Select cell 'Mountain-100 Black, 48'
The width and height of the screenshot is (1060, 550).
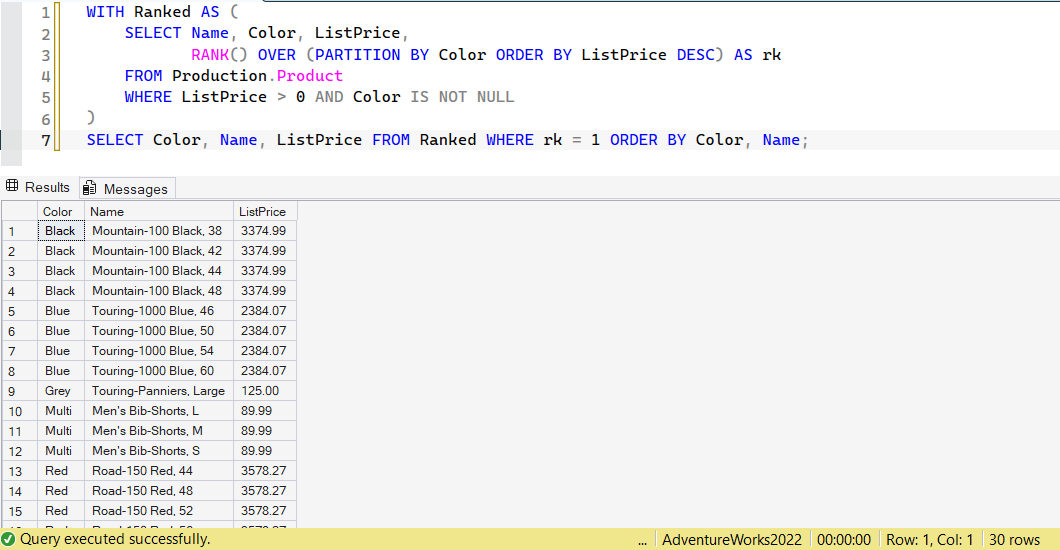[x=159, y=291]
